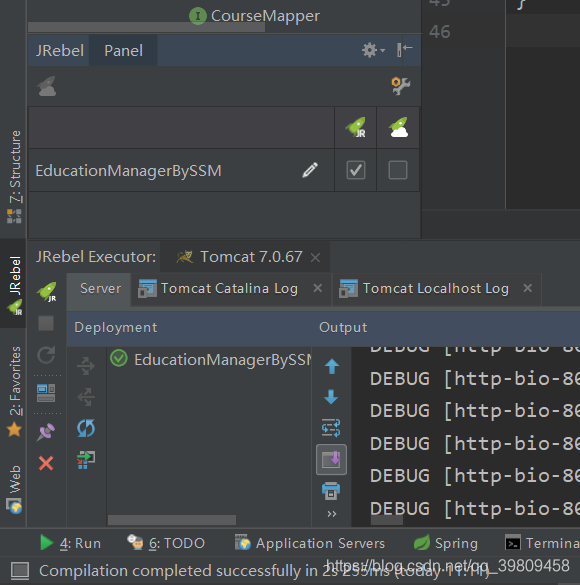580x585 pixels.
Task: Click the Deployment column header
Action: [189, 328]
